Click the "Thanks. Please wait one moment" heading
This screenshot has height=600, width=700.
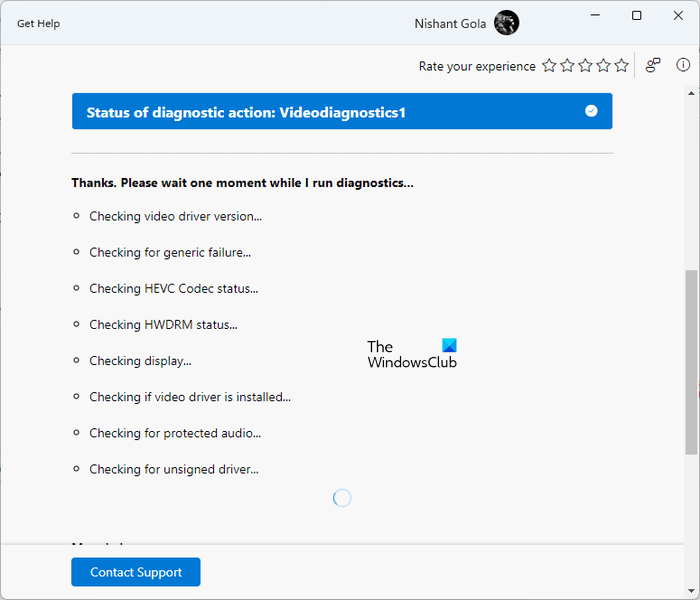pyautogui.click(x=242, y=183)
